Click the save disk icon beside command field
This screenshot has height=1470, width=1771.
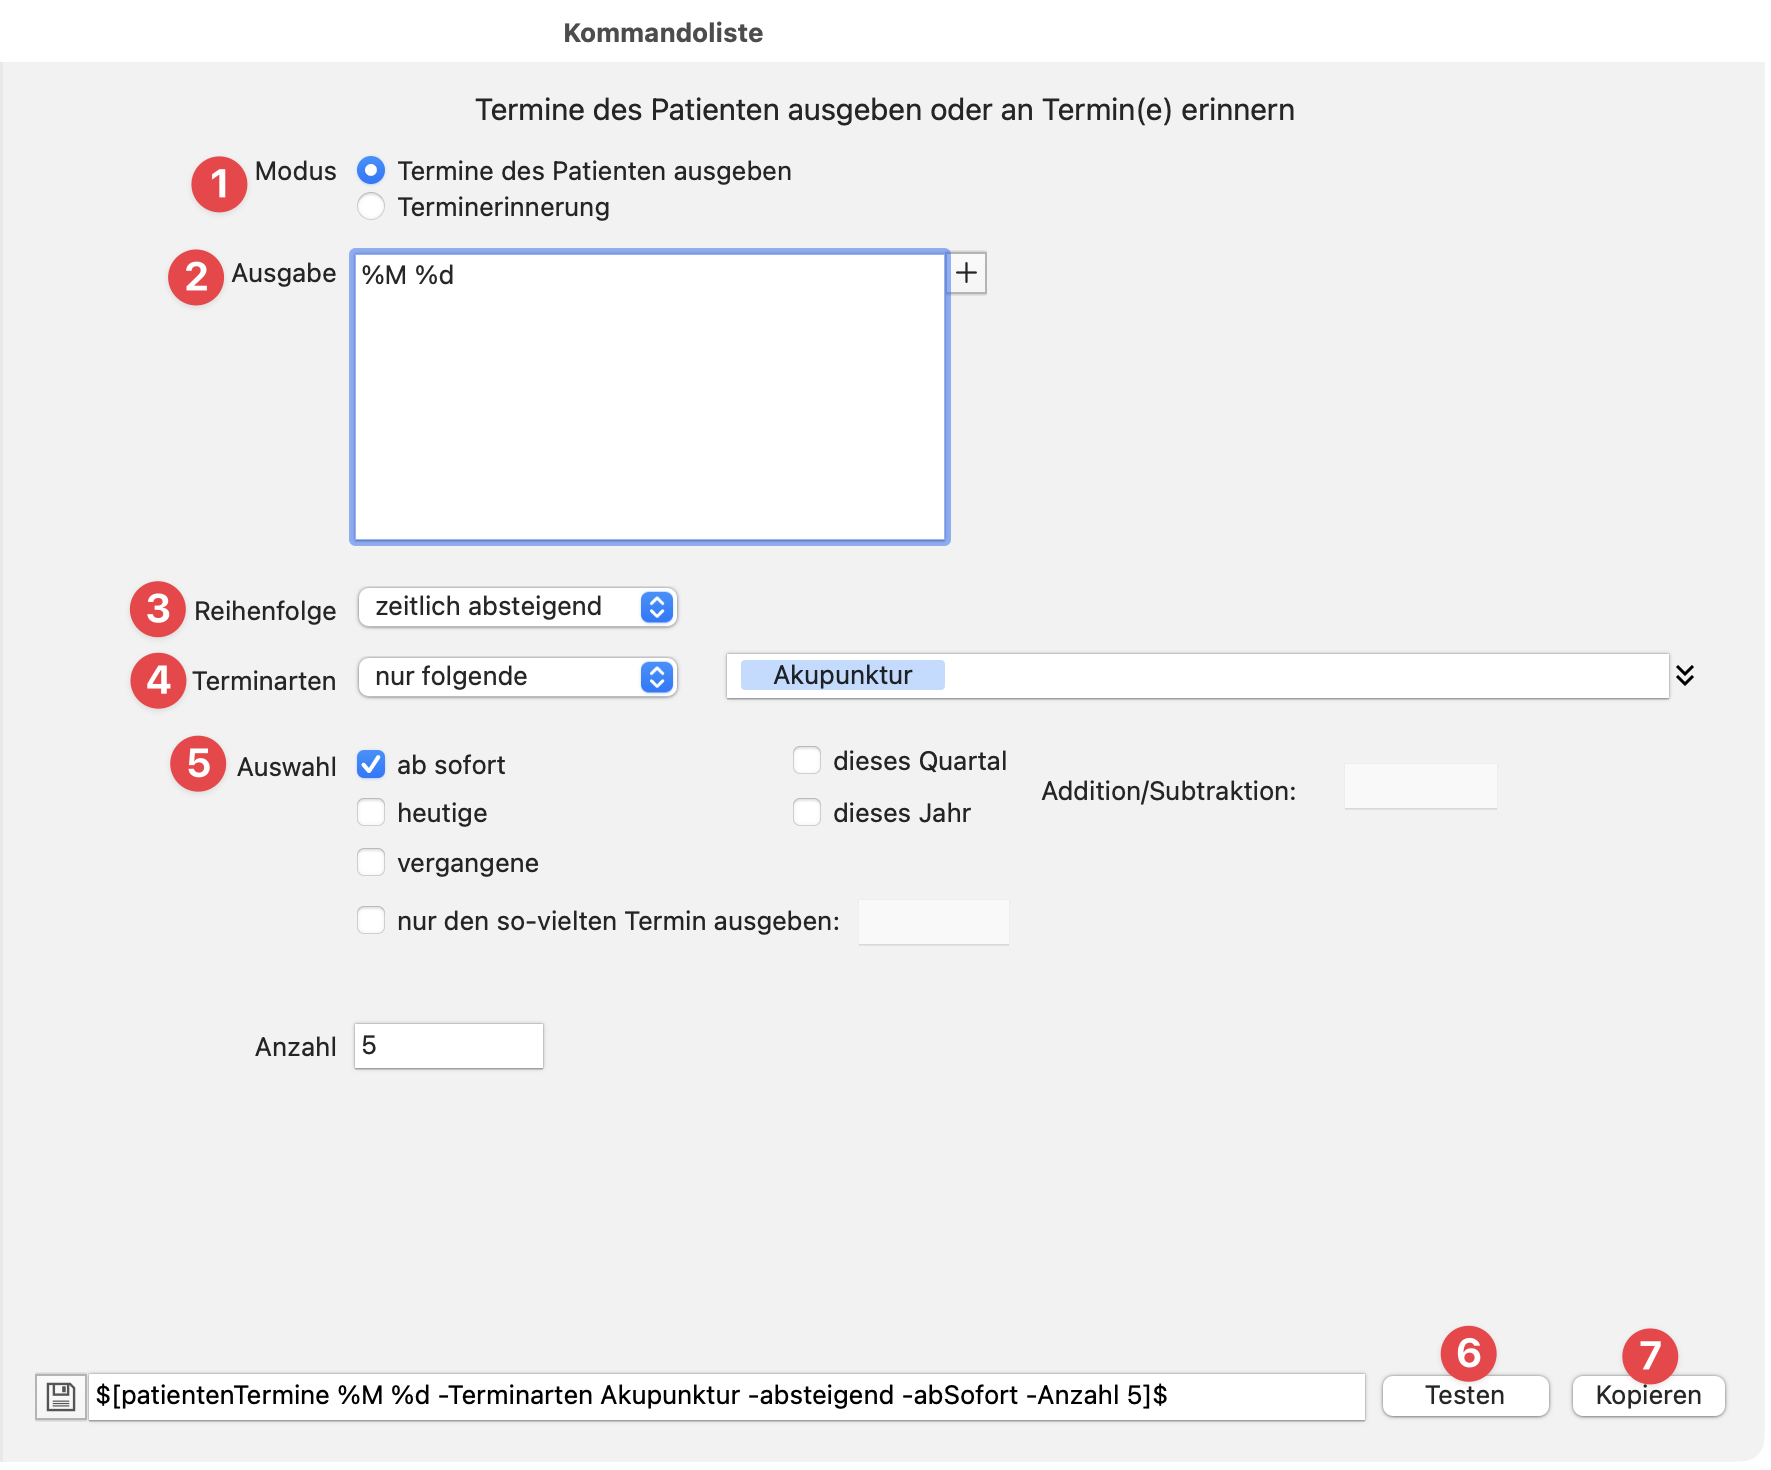[x=61, y=1396]
